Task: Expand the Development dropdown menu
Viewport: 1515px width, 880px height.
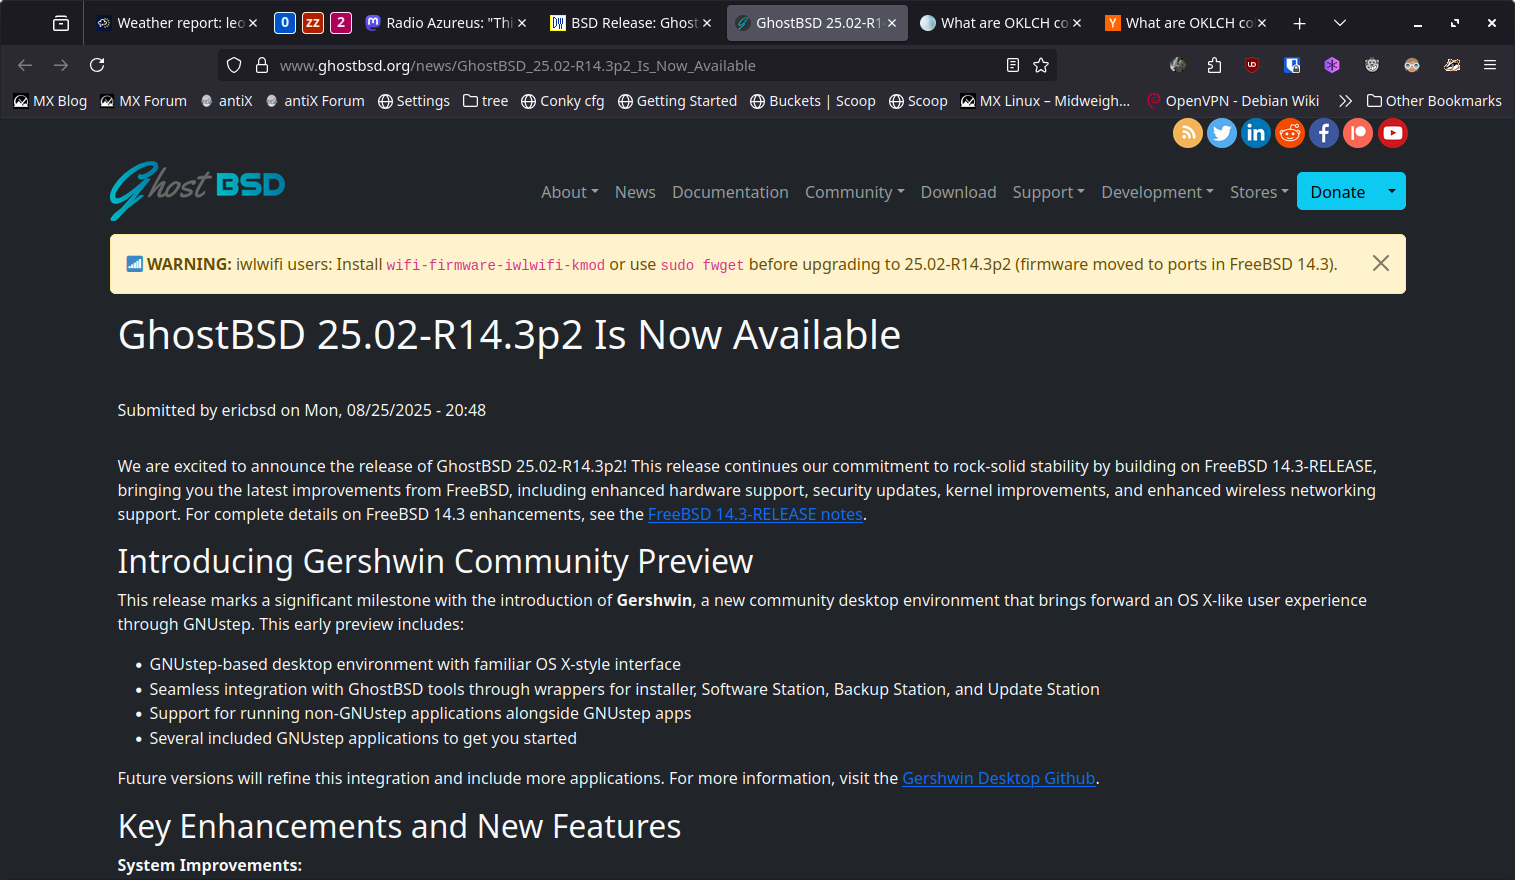Action: 1157,192
